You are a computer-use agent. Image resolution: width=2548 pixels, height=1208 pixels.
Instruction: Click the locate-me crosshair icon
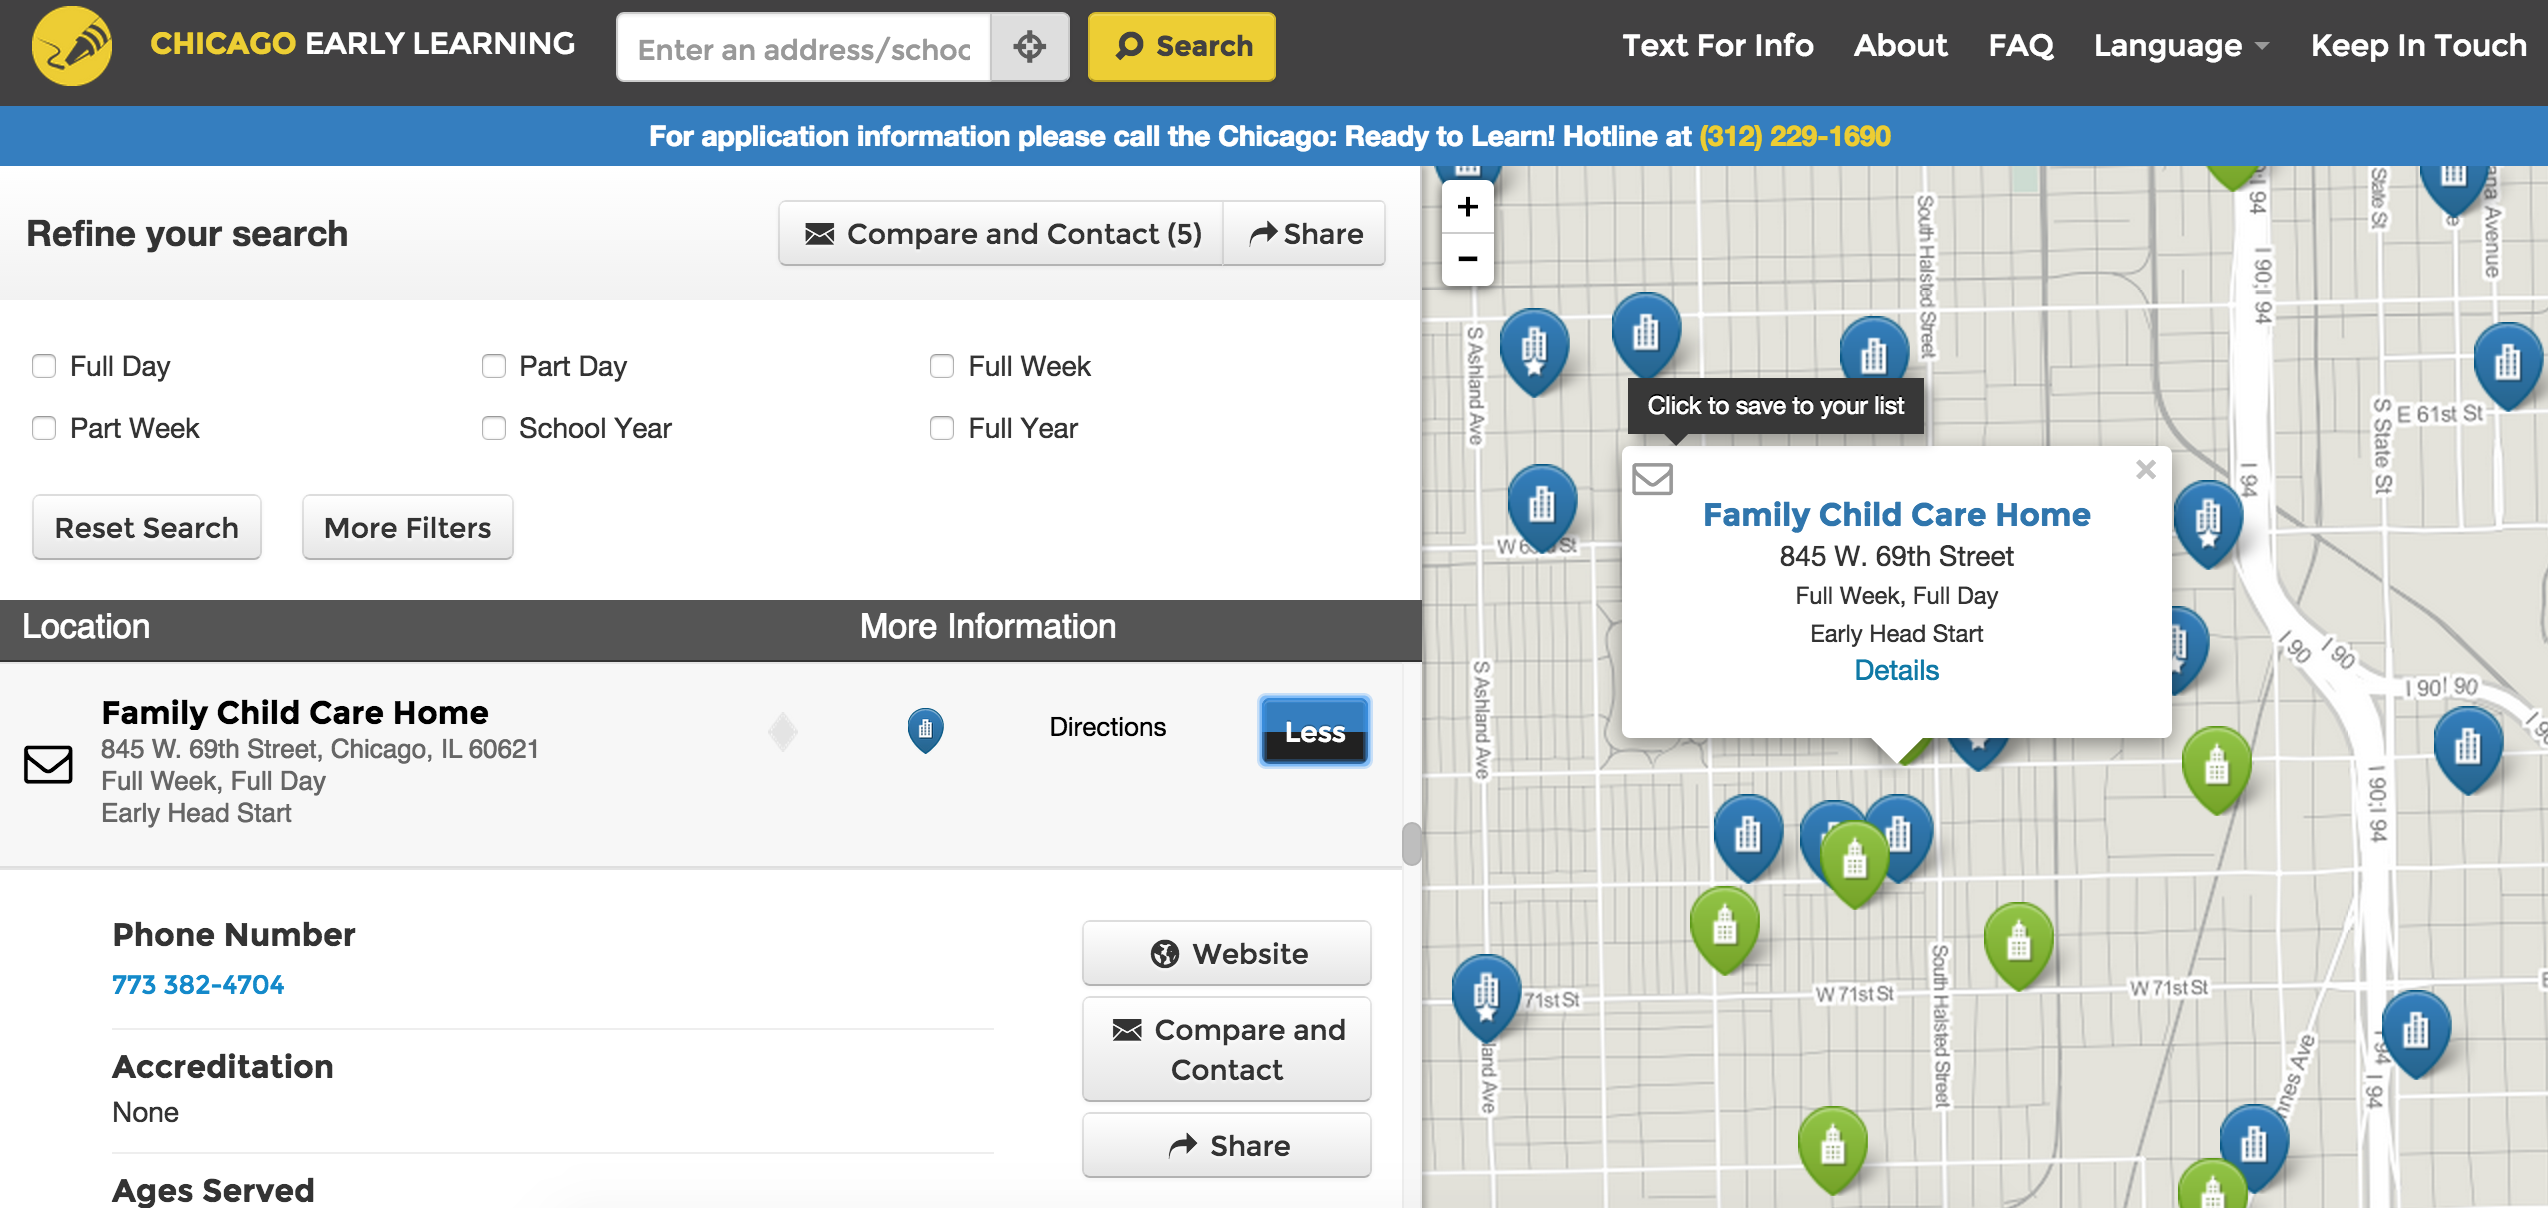click(x=1029, y=46)
